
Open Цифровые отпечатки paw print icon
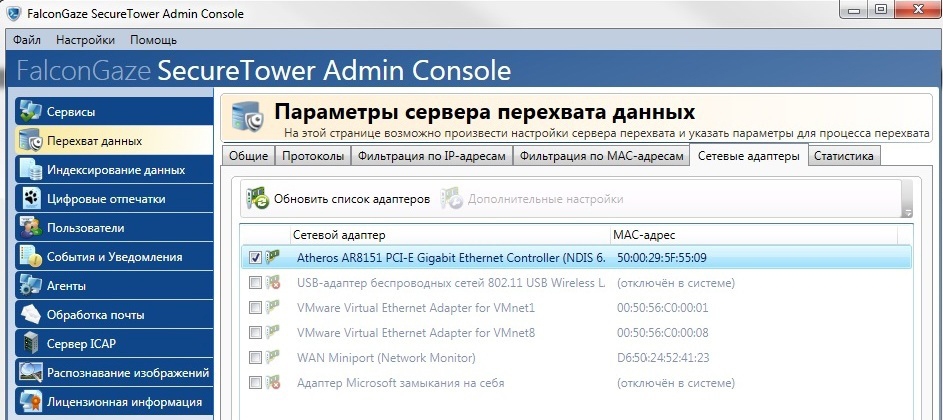(x=30, y=199)
